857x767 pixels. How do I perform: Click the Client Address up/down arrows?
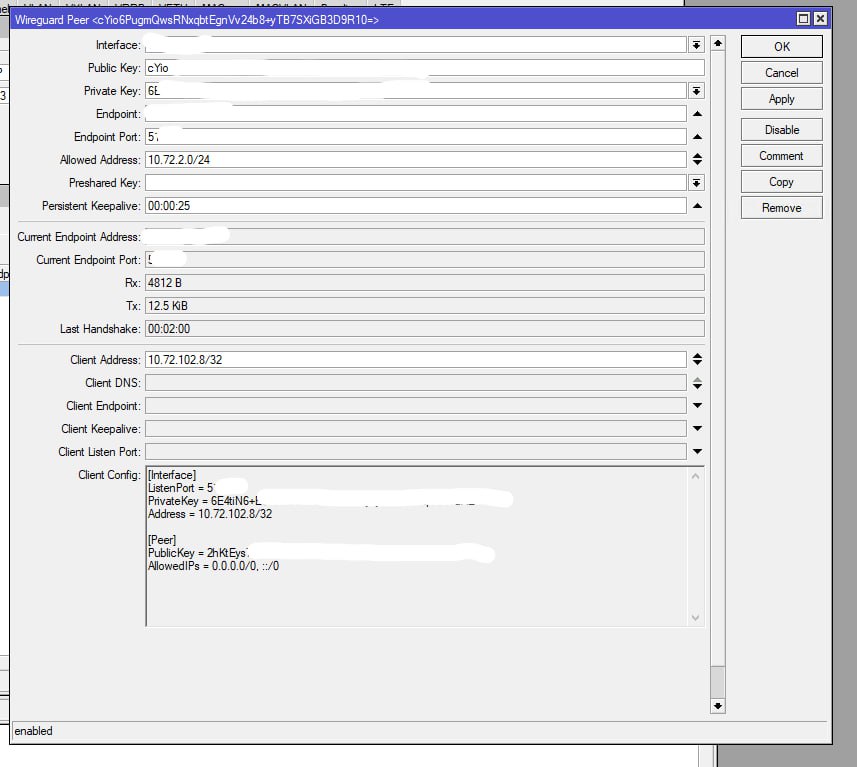click(697, 359)
